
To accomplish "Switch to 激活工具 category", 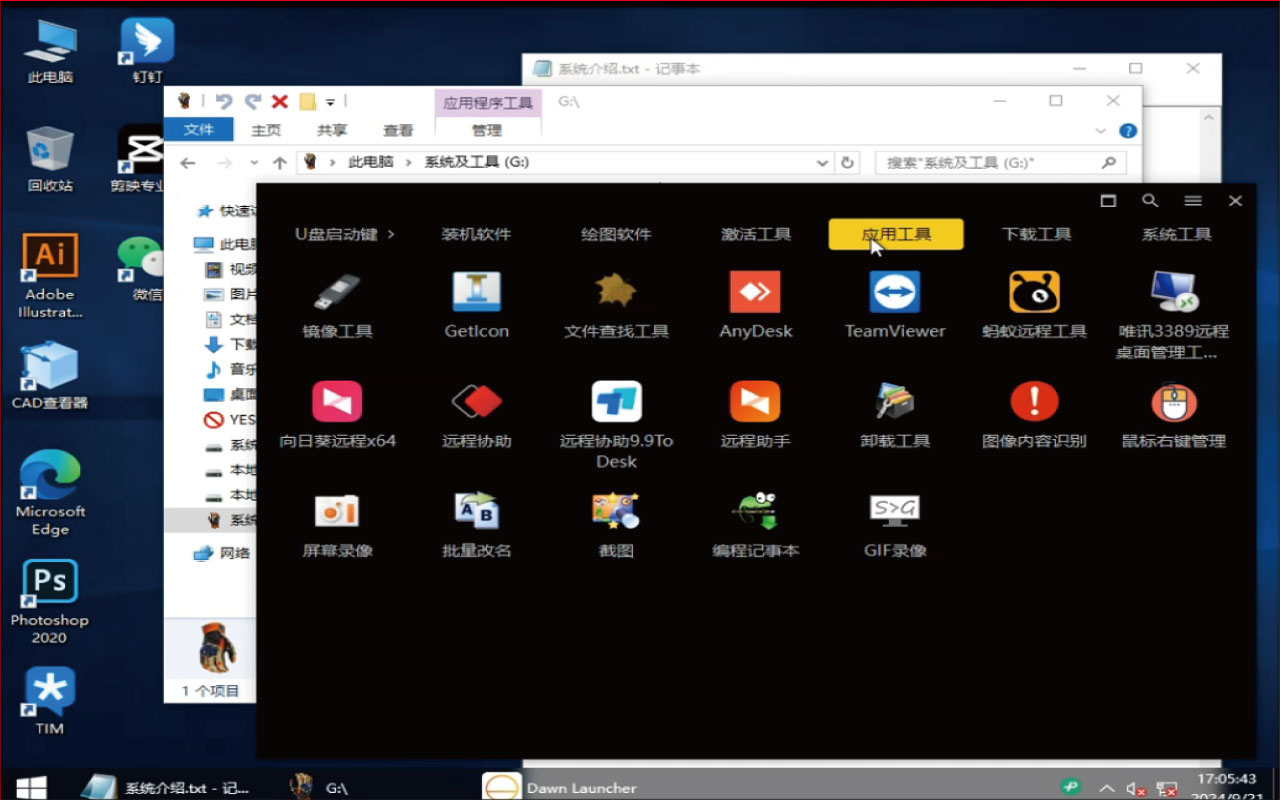I will pos(756,234).
